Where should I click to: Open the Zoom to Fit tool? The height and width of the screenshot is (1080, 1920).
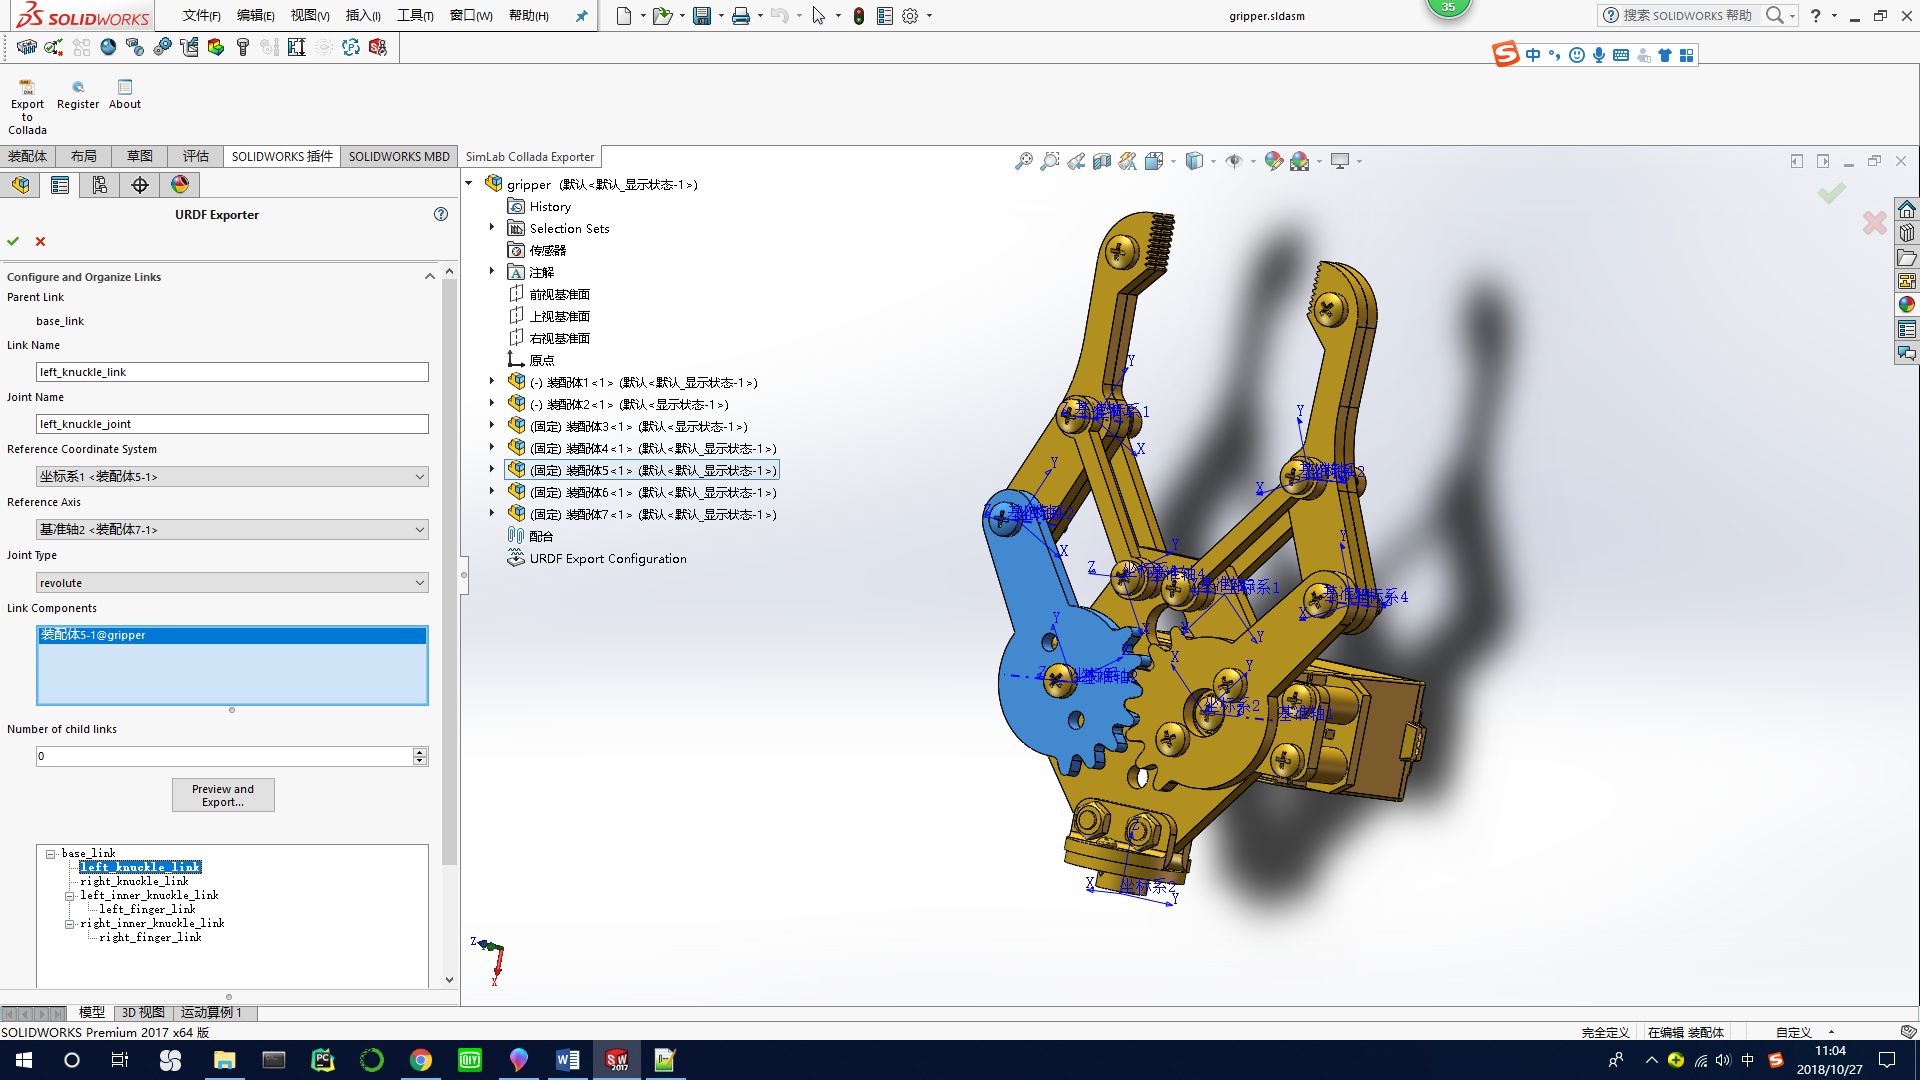point(1023,161)
